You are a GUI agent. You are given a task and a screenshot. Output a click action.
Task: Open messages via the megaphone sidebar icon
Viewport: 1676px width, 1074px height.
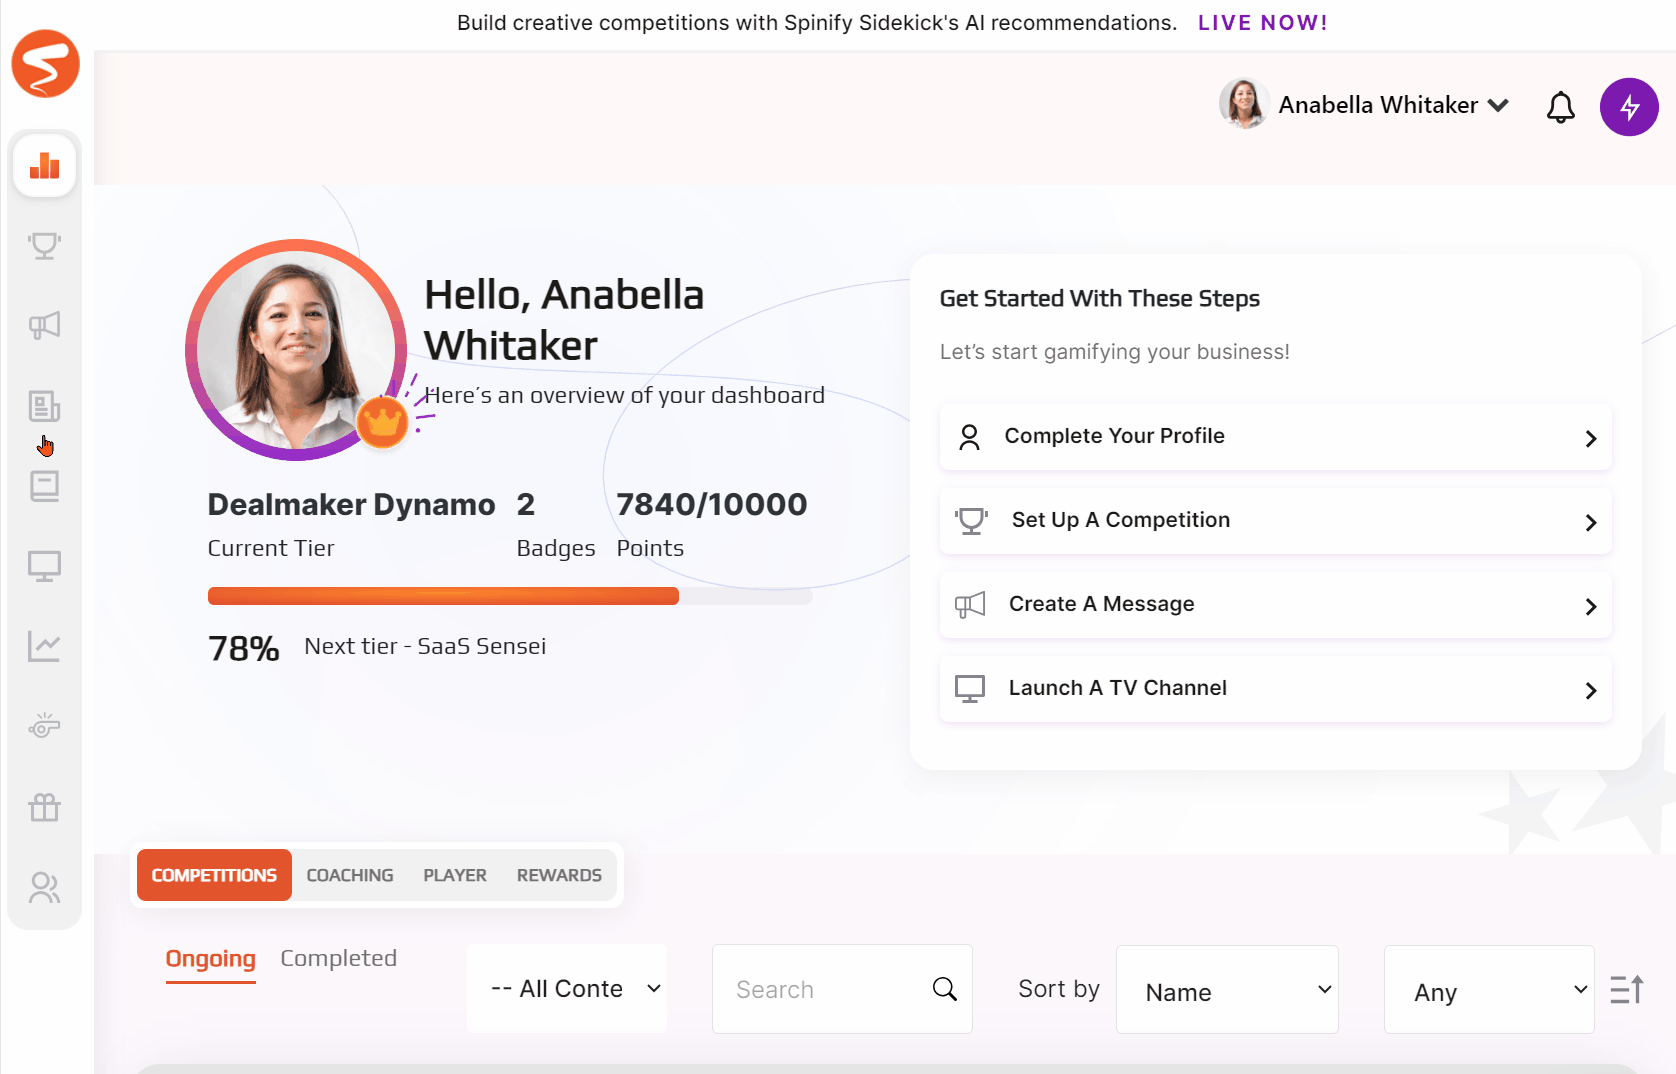pyautogui.click(x=44, y=325)
